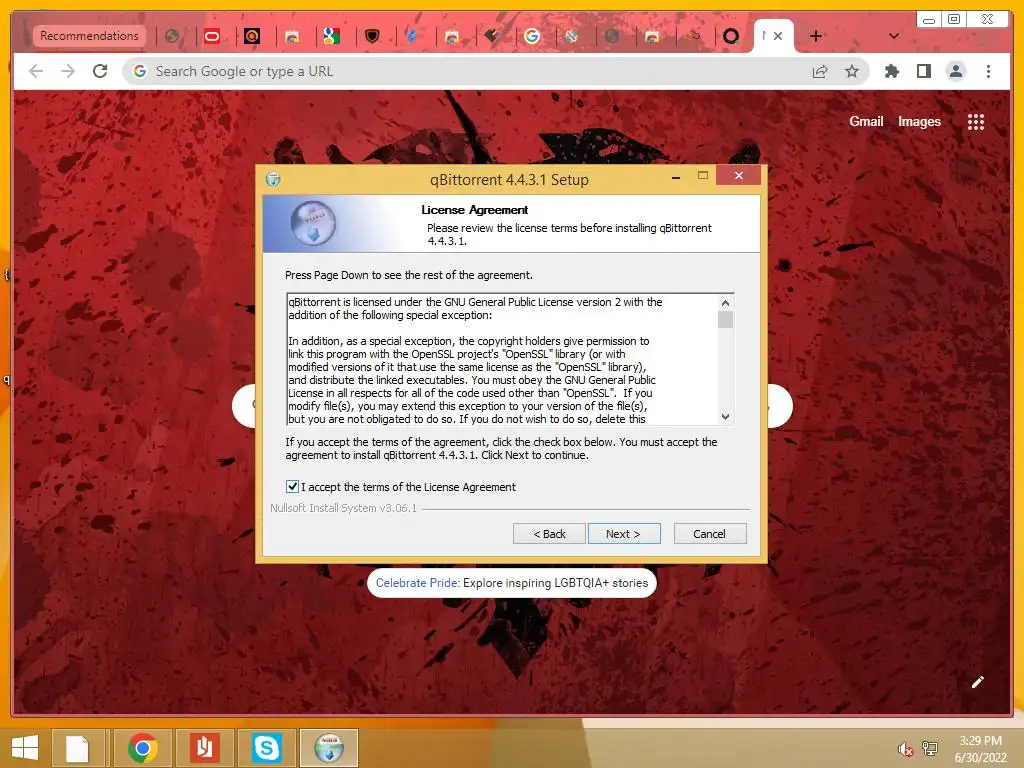Click the Chrome forward arrow
Screen dimensions: 1024x768
point(68,71)
